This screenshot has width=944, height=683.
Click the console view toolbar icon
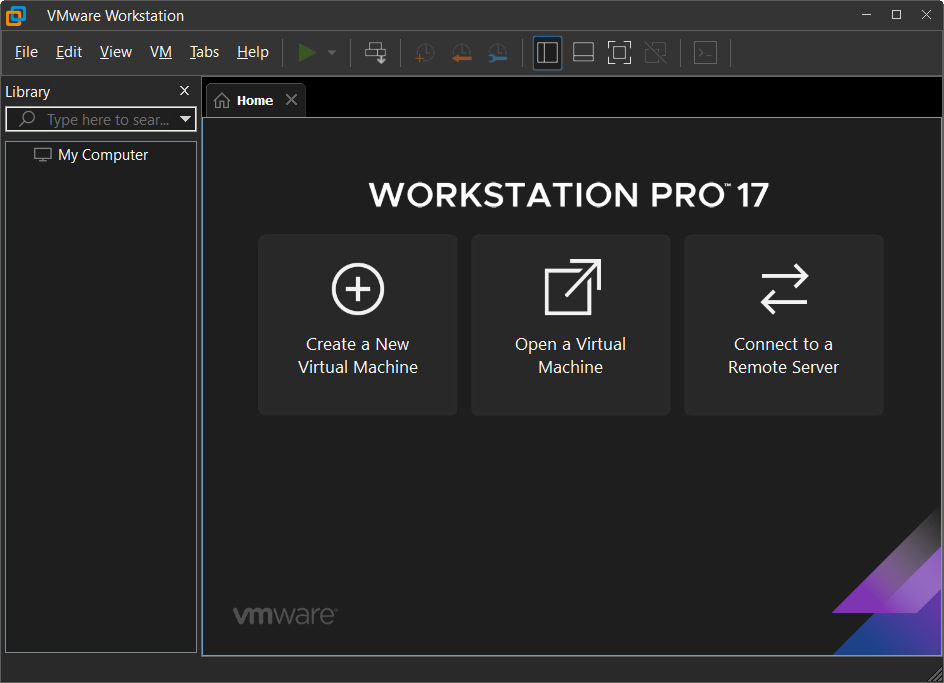[705, 52]
